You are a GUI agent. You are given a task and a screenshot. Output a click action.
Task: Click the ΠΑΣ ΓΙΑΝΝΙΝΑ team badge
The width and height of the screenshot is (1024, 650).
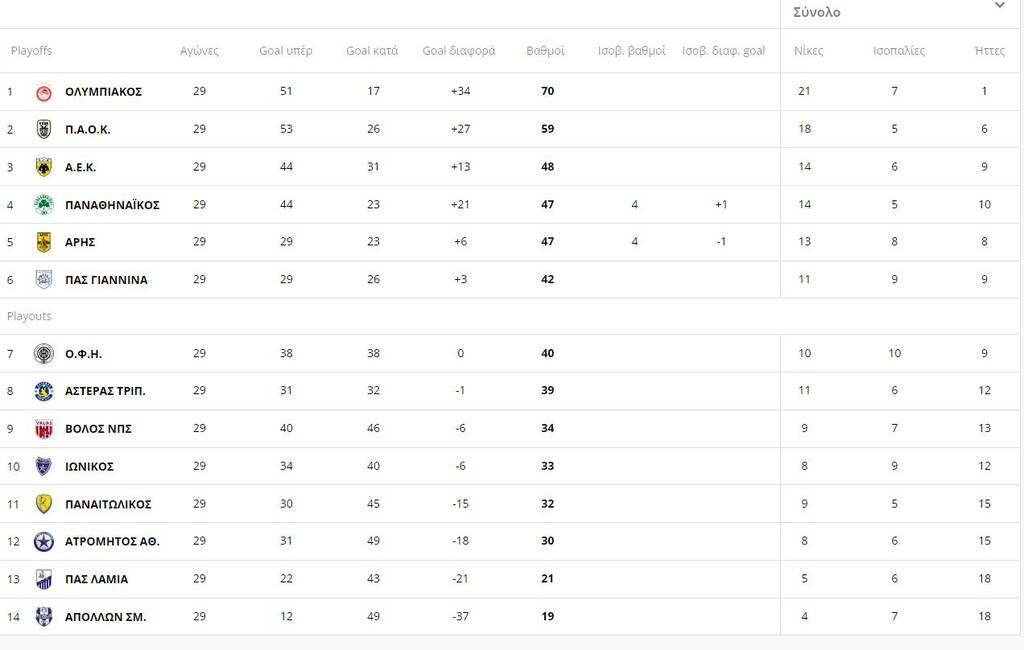coord(44,280)
